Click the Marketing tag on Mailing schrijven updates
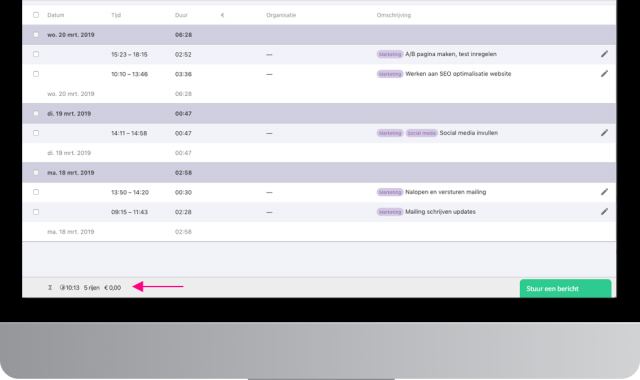 [390, 212]
